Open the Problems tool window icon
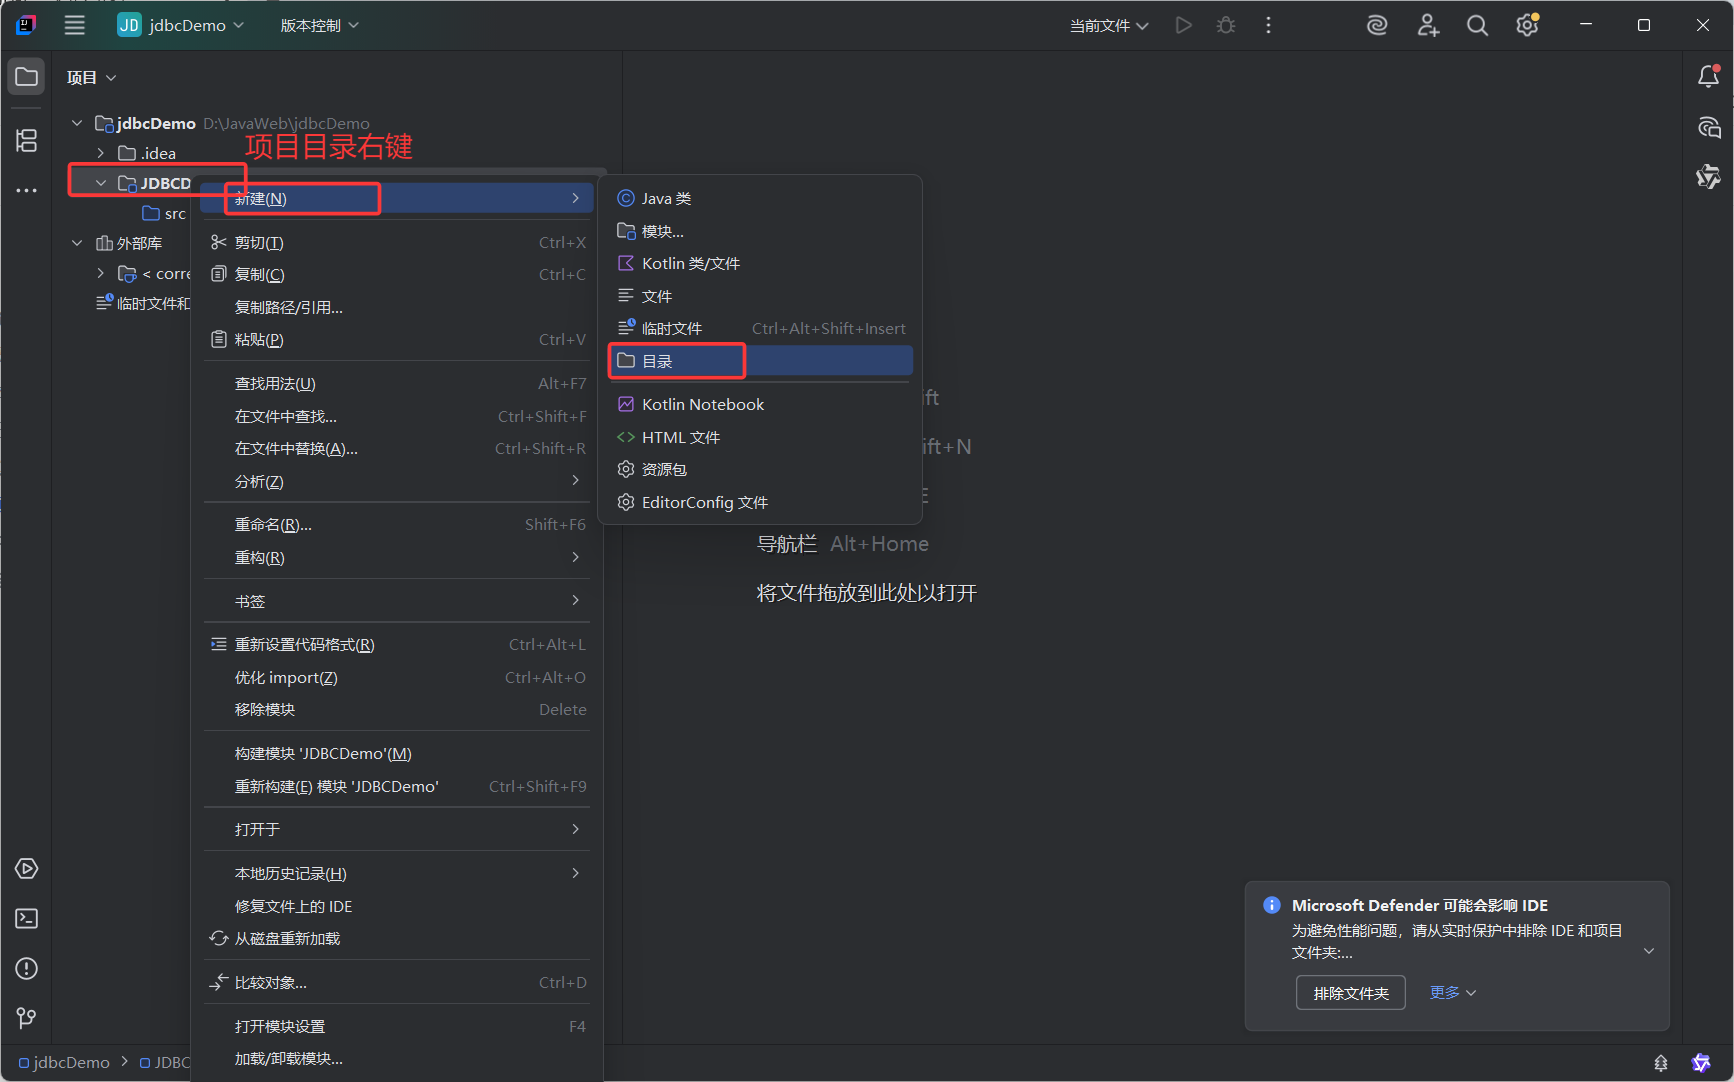The width and height of the screenshot is (1734, 1082). pyautogui.click(x=27, y=968)
